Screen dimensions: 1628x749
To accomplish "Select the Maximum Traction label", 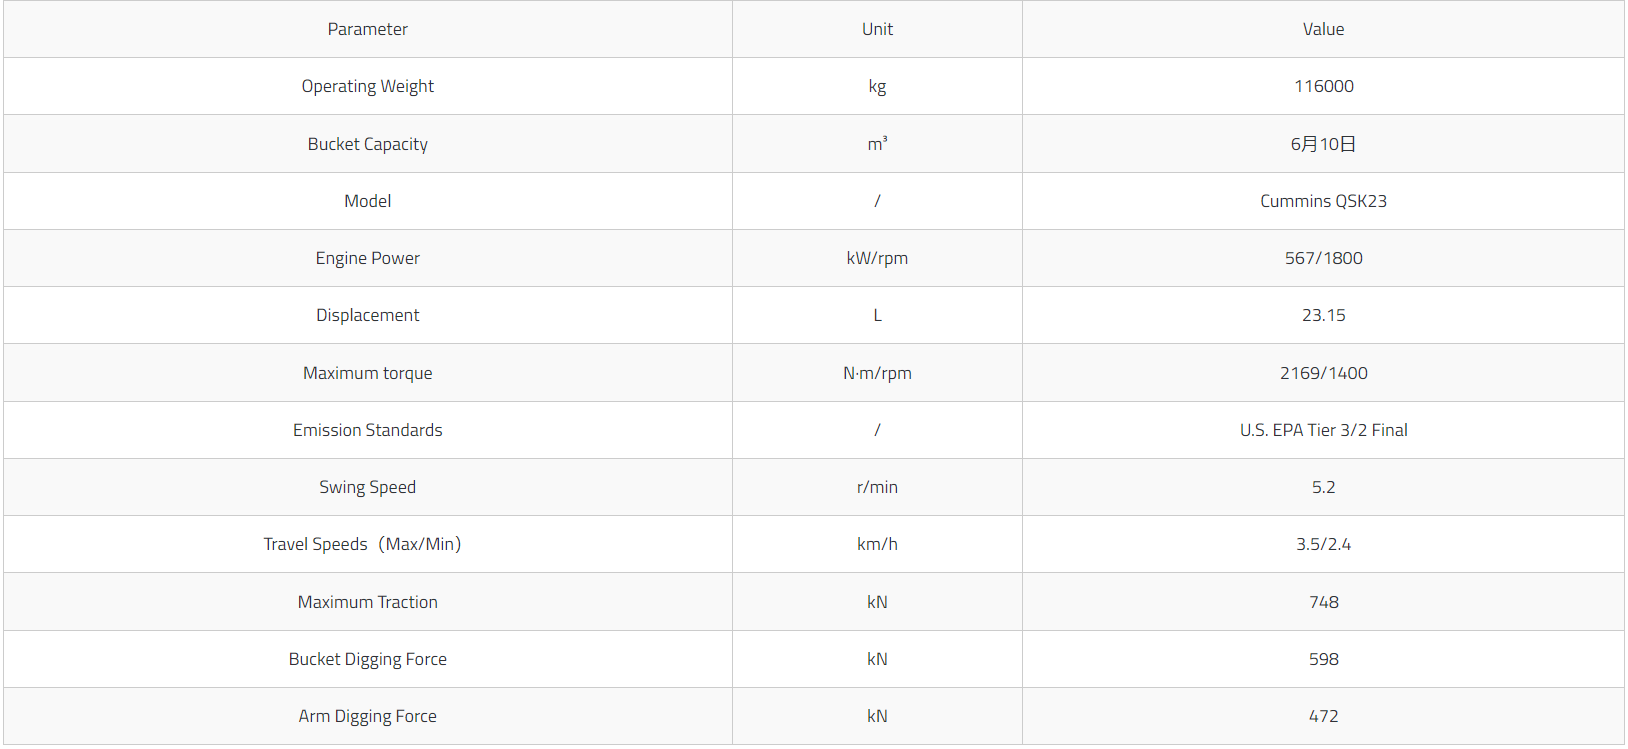I will (367, 602).
